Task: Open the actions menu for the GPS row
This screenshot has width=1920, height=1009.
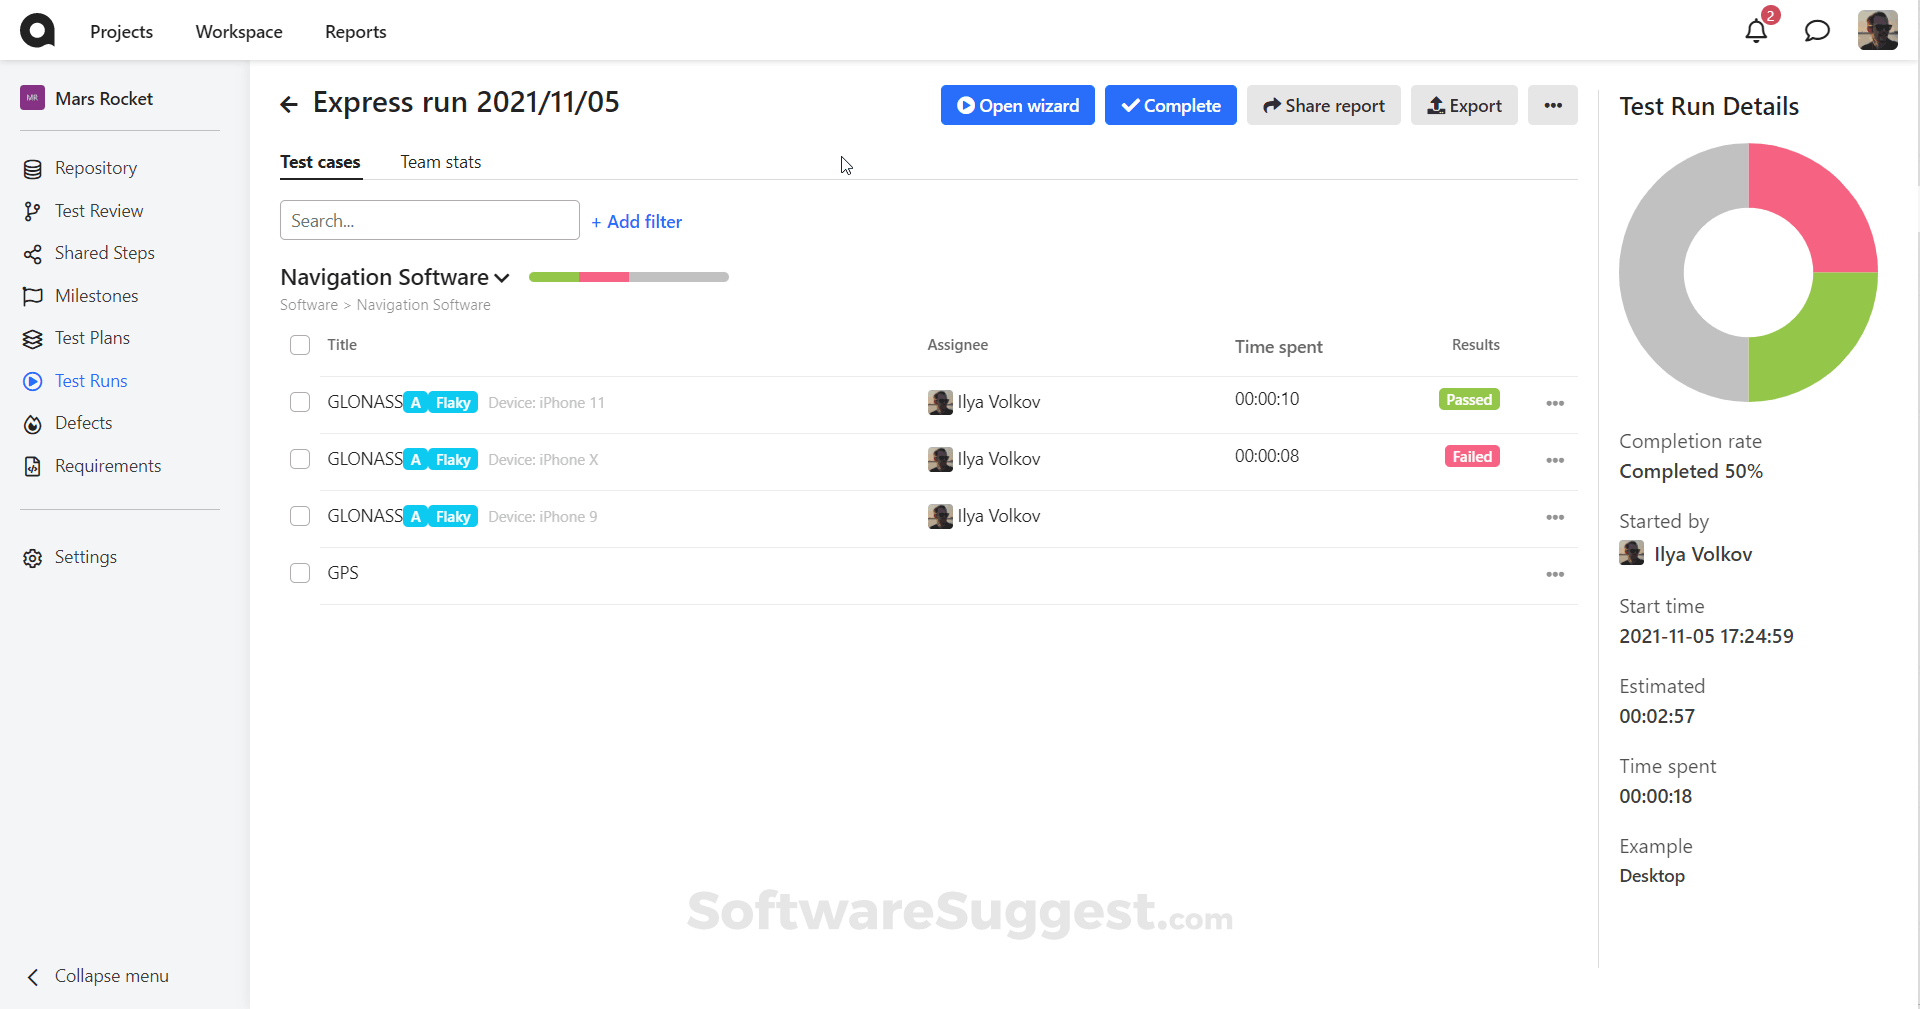Action: tap(1554, 574)
